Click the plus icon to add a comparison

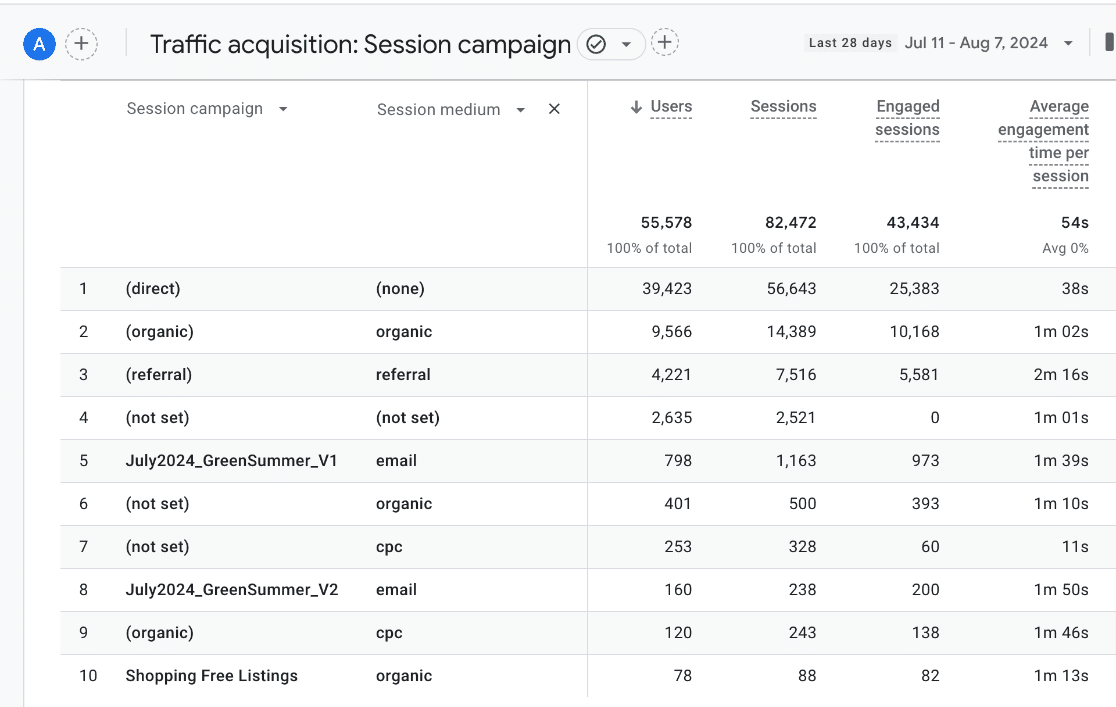[81, 44]
